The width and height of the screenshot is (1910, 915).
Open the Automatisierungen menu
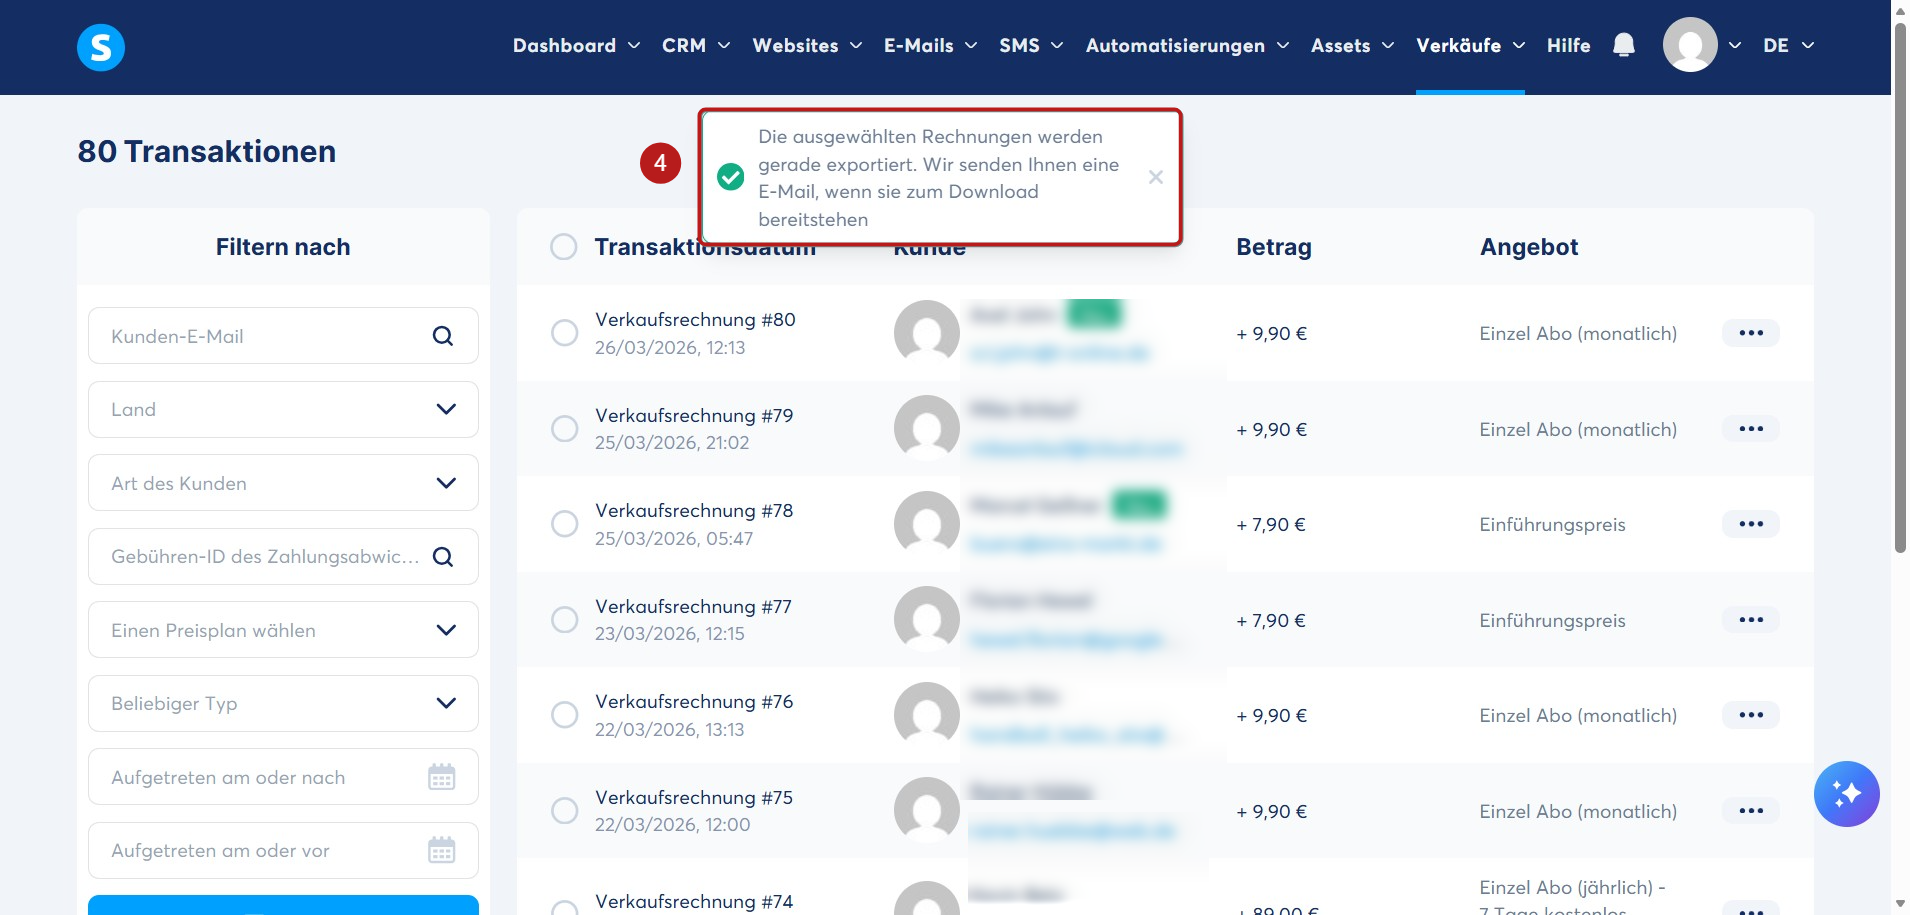coord(1187,45)
